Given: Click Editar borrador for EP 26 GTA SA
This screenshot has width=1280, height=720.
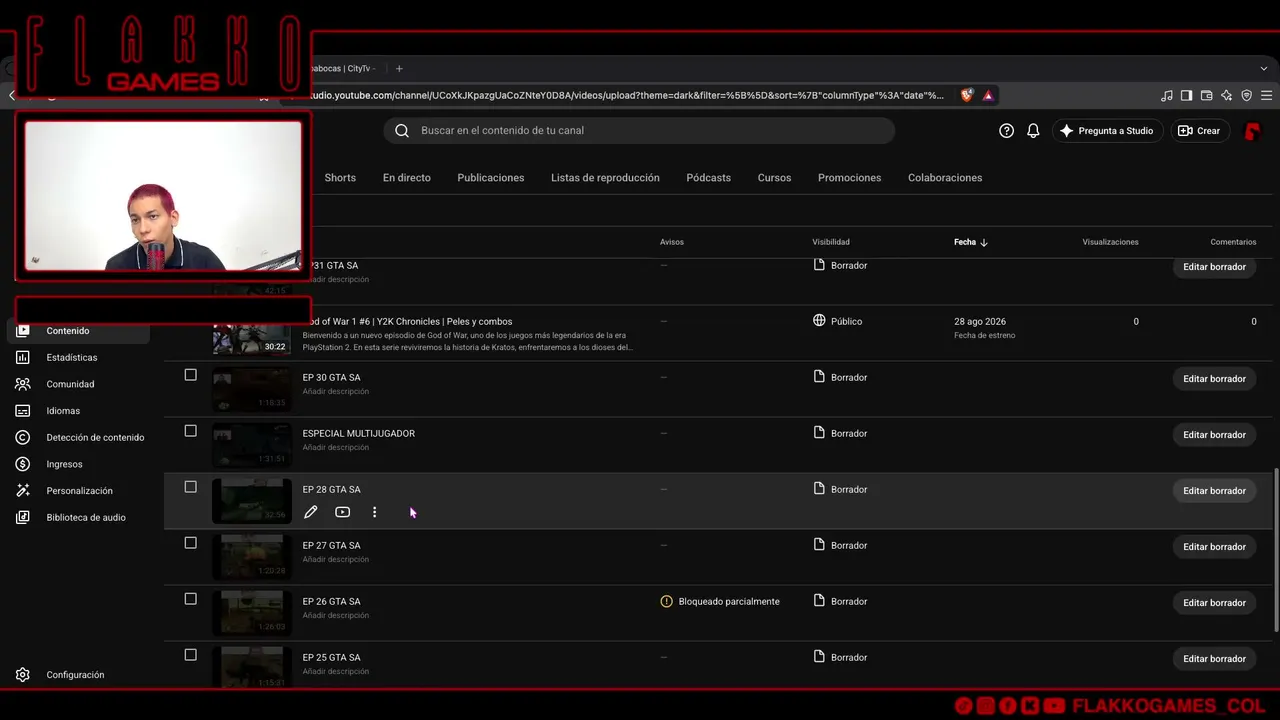Looking at the screenshot, I should pos(1214,603).
